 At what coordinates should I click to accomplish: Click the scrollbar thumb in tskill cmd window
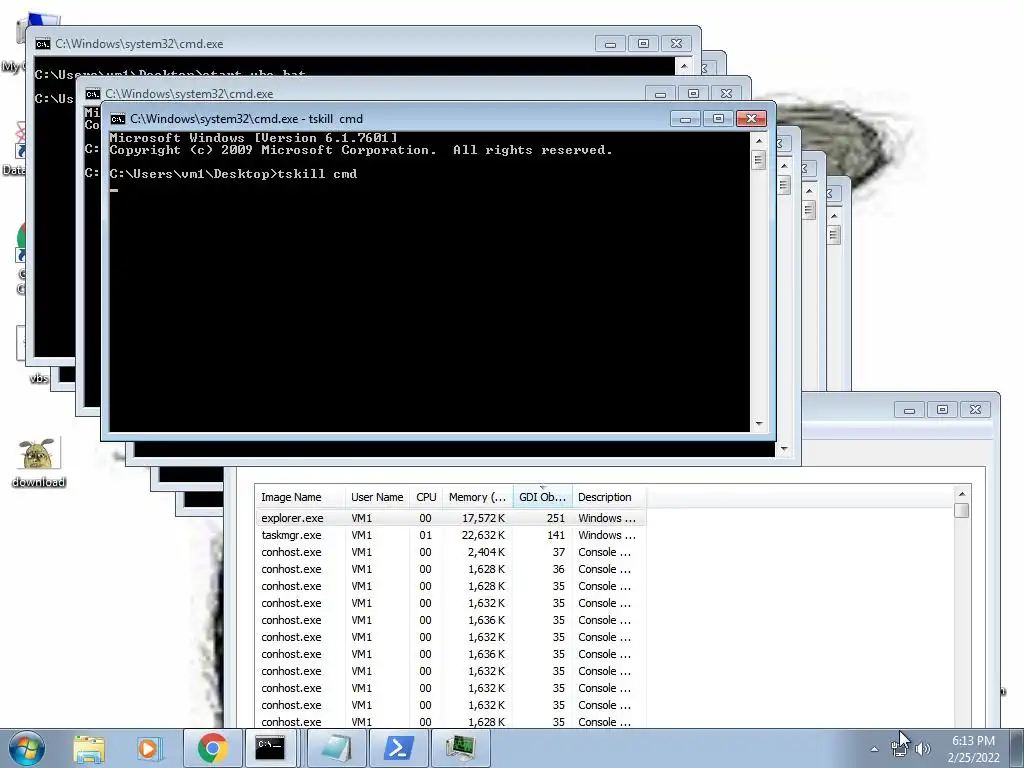[759, 160]
